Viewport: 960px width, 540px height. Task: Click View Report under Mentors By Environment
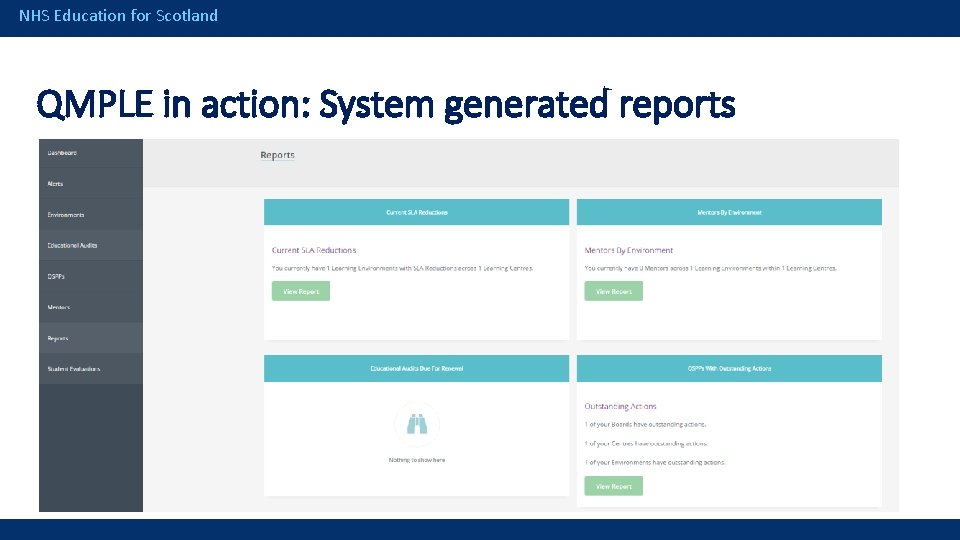[x=613, y=291]
